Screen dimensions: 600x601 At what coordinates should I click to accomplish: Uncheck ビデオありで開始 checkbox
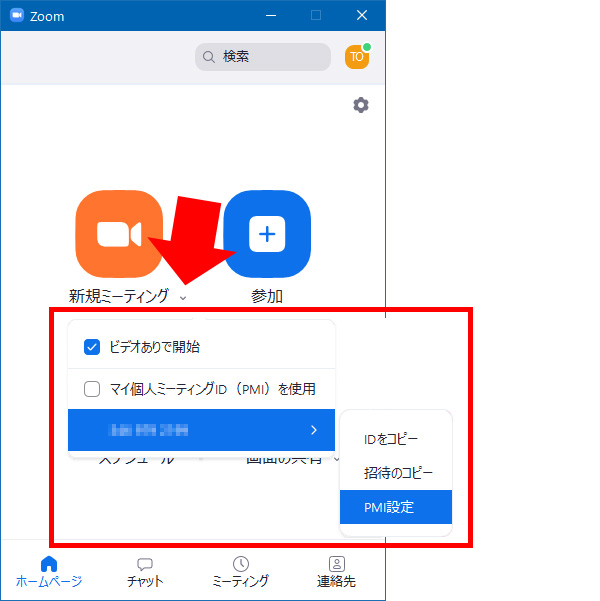tap(92, 347)
